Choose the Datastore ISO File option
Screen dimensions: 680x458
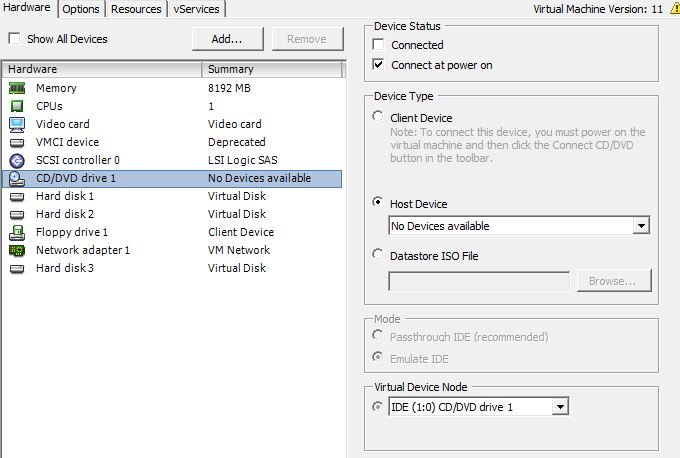point(378,255)
